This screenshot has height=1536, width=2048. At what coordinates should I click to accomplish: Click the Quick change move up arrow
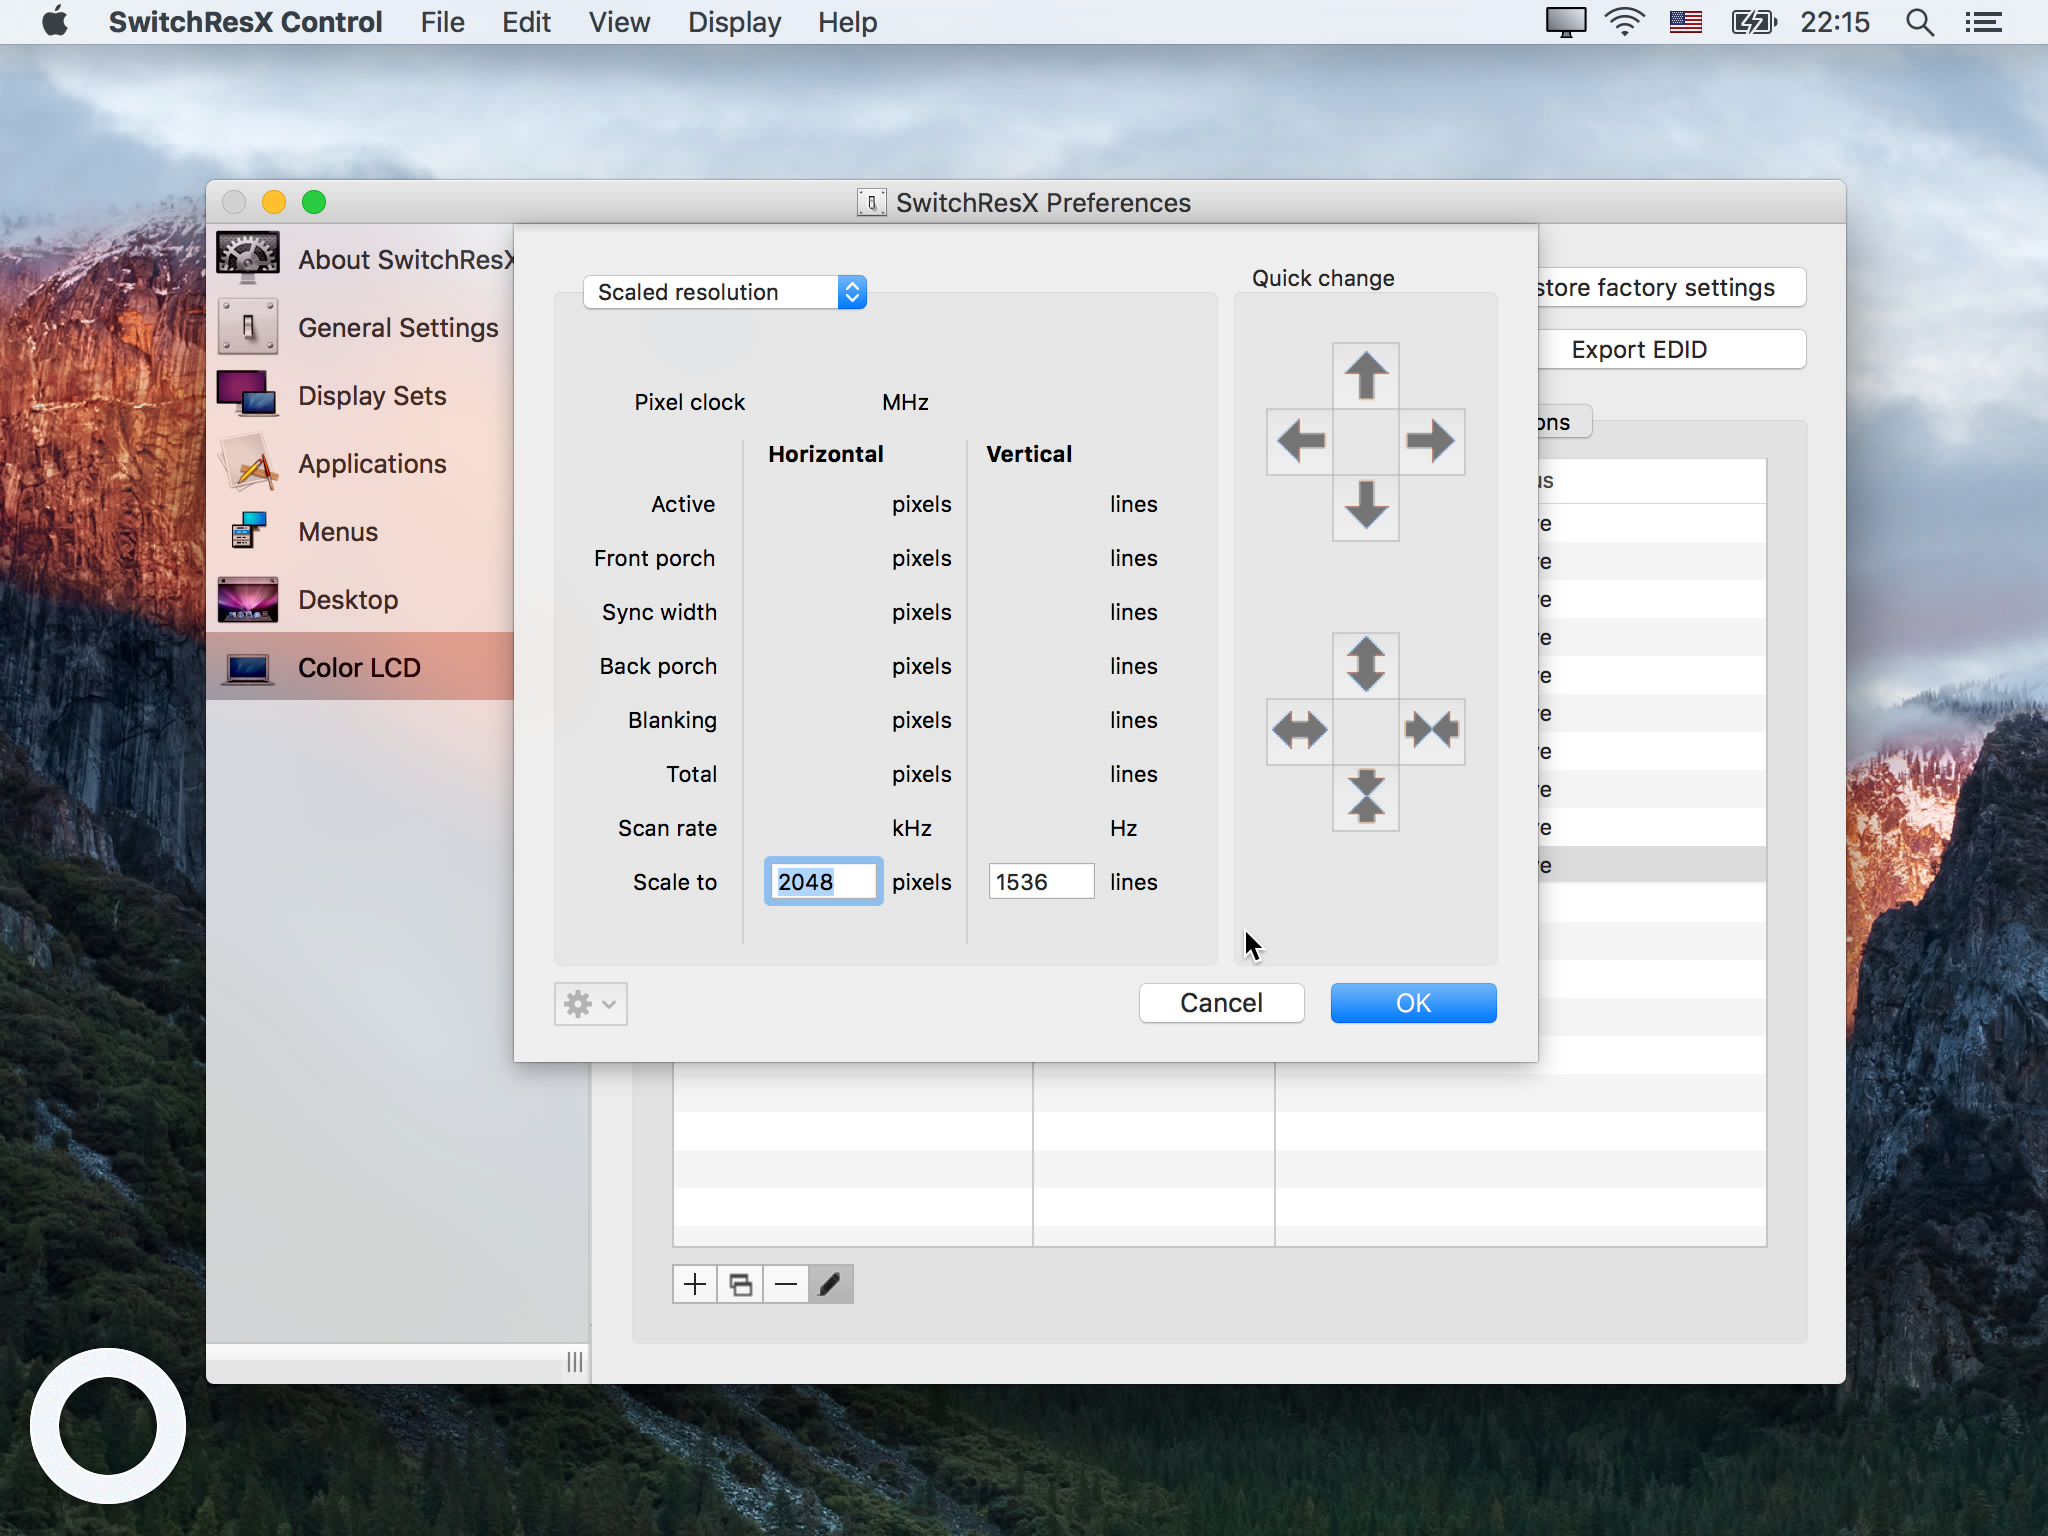pyautogui.click(x=1365, y=376)
